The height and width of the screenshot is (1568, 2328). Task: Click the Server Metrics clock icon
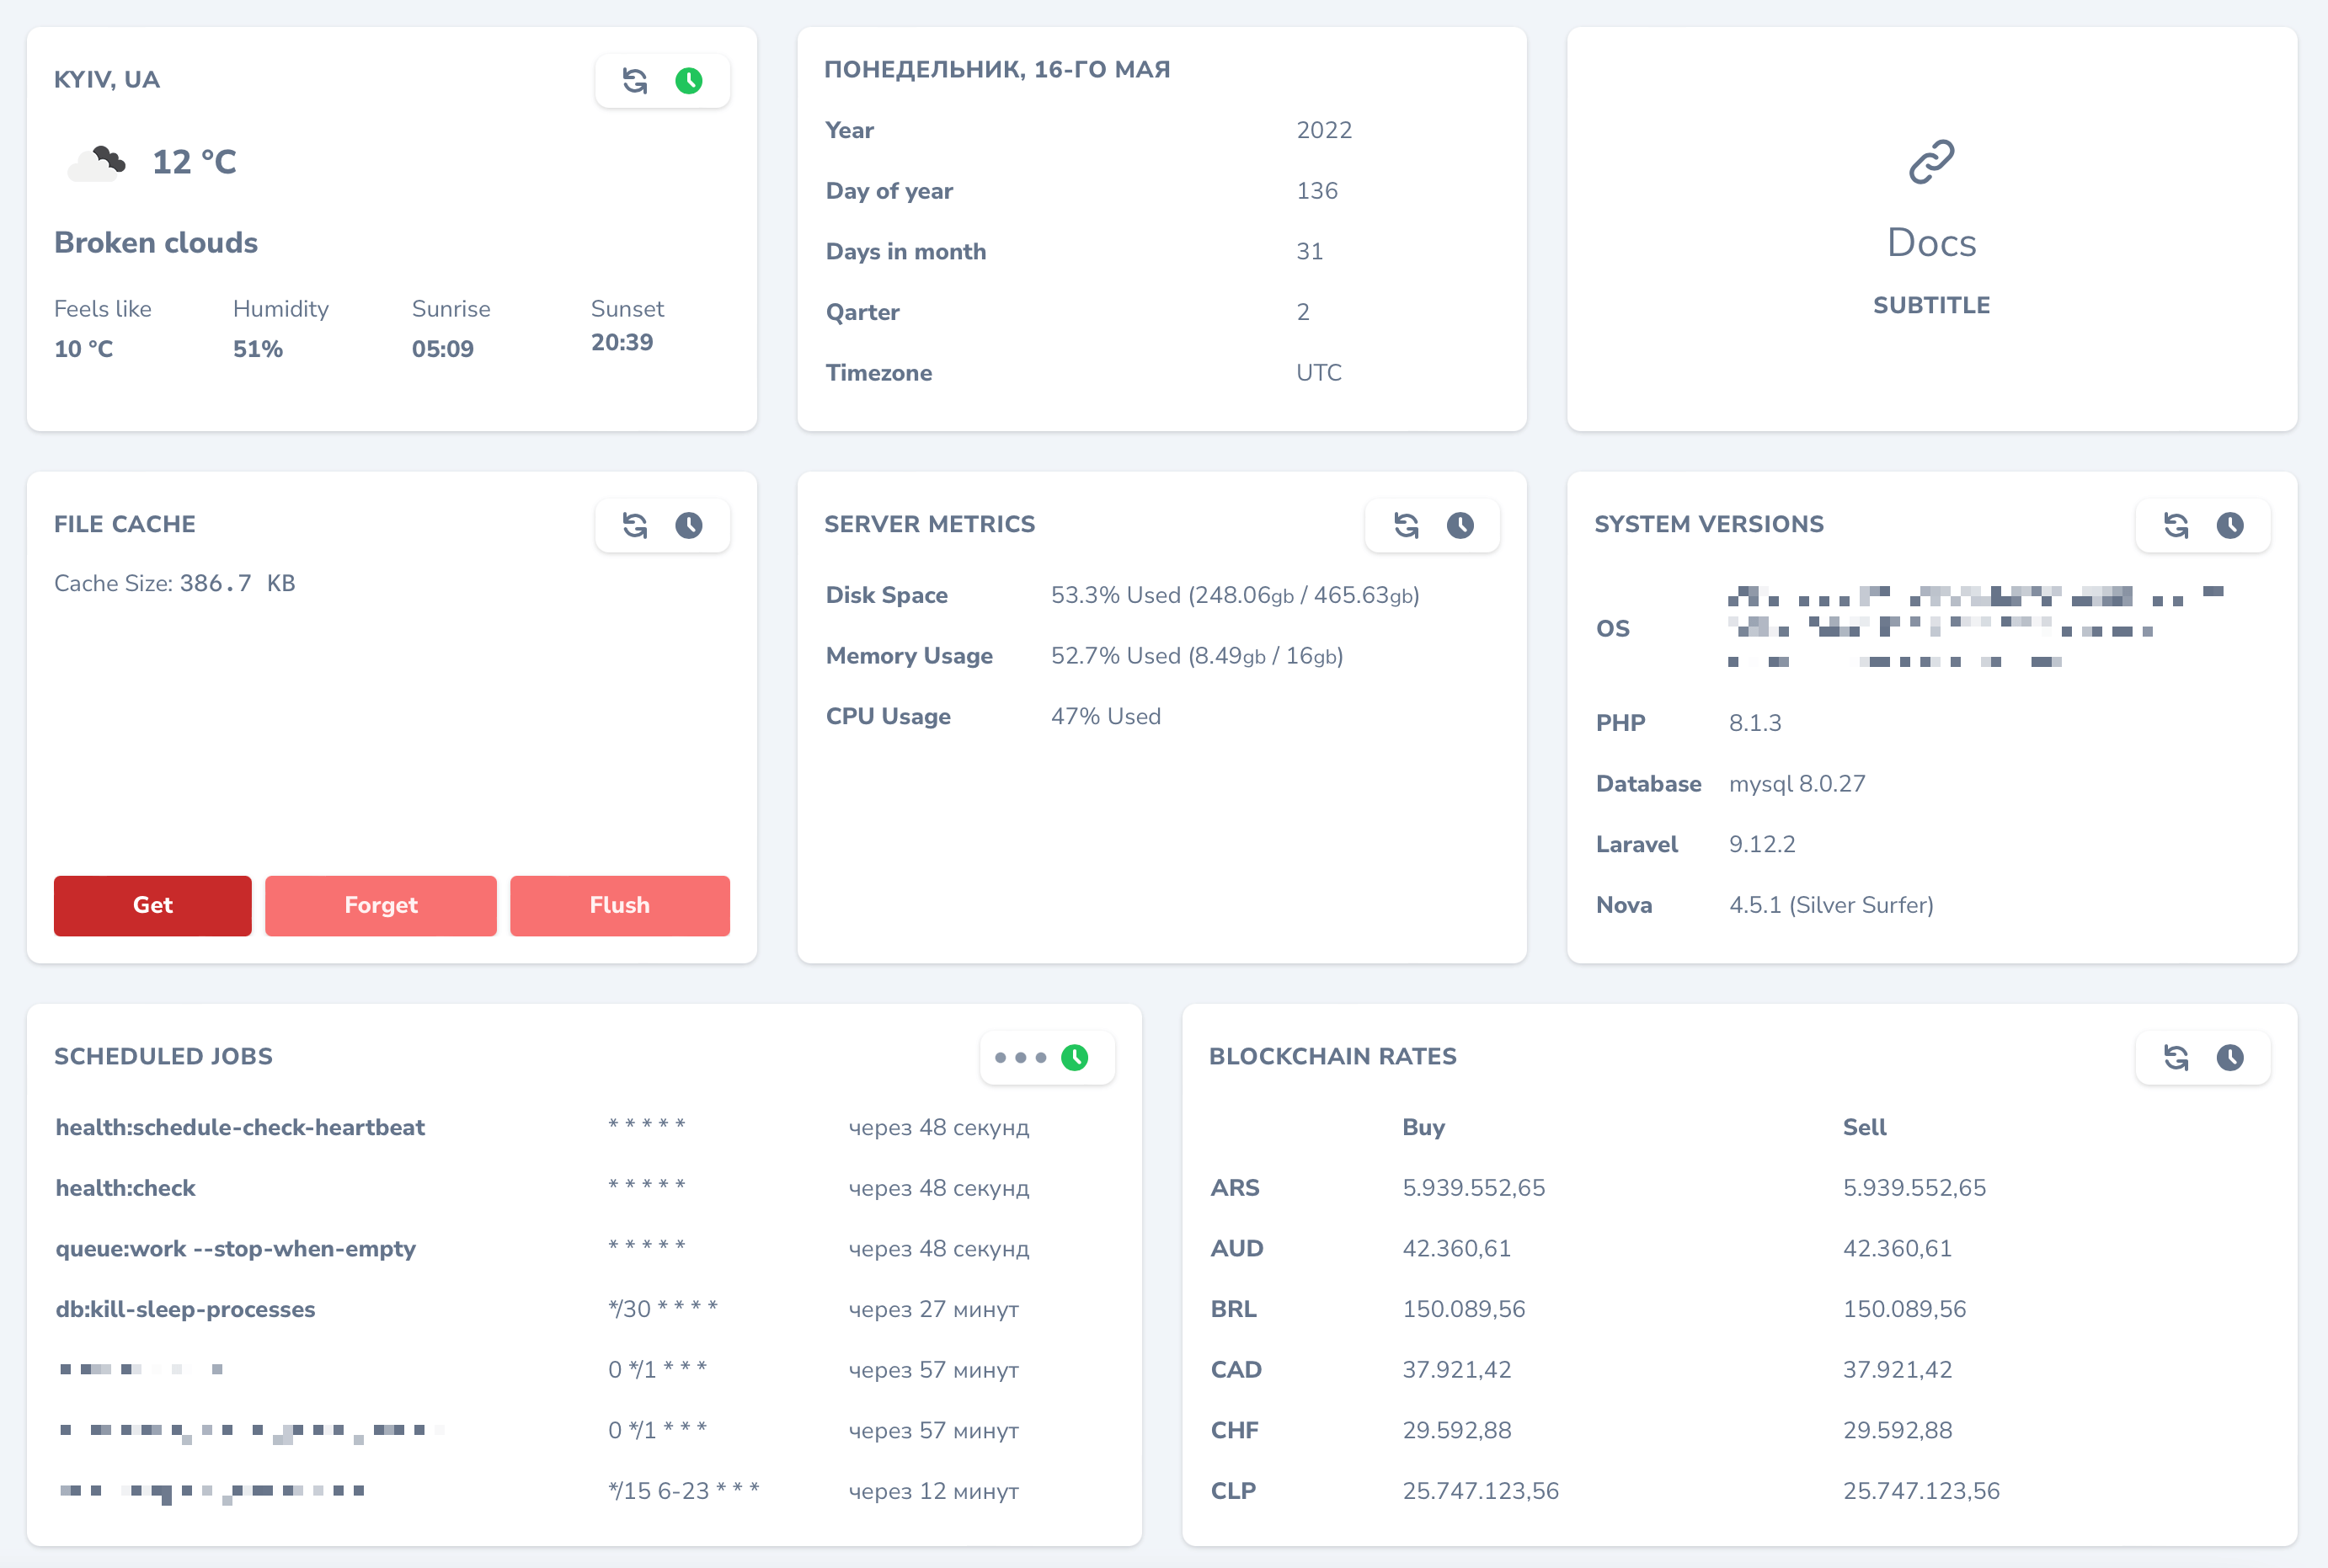tap(1460, 525)
